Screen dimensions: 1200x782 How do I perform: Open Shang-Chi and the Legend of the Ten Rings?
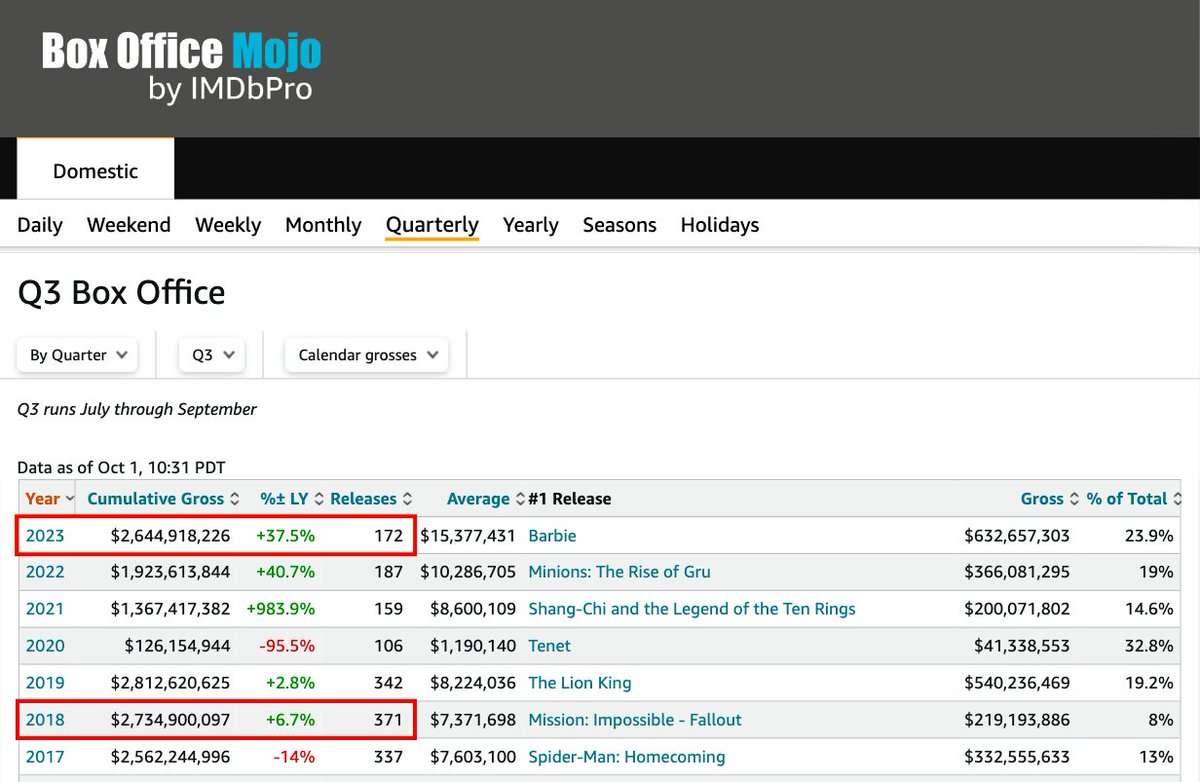[692, 609]
